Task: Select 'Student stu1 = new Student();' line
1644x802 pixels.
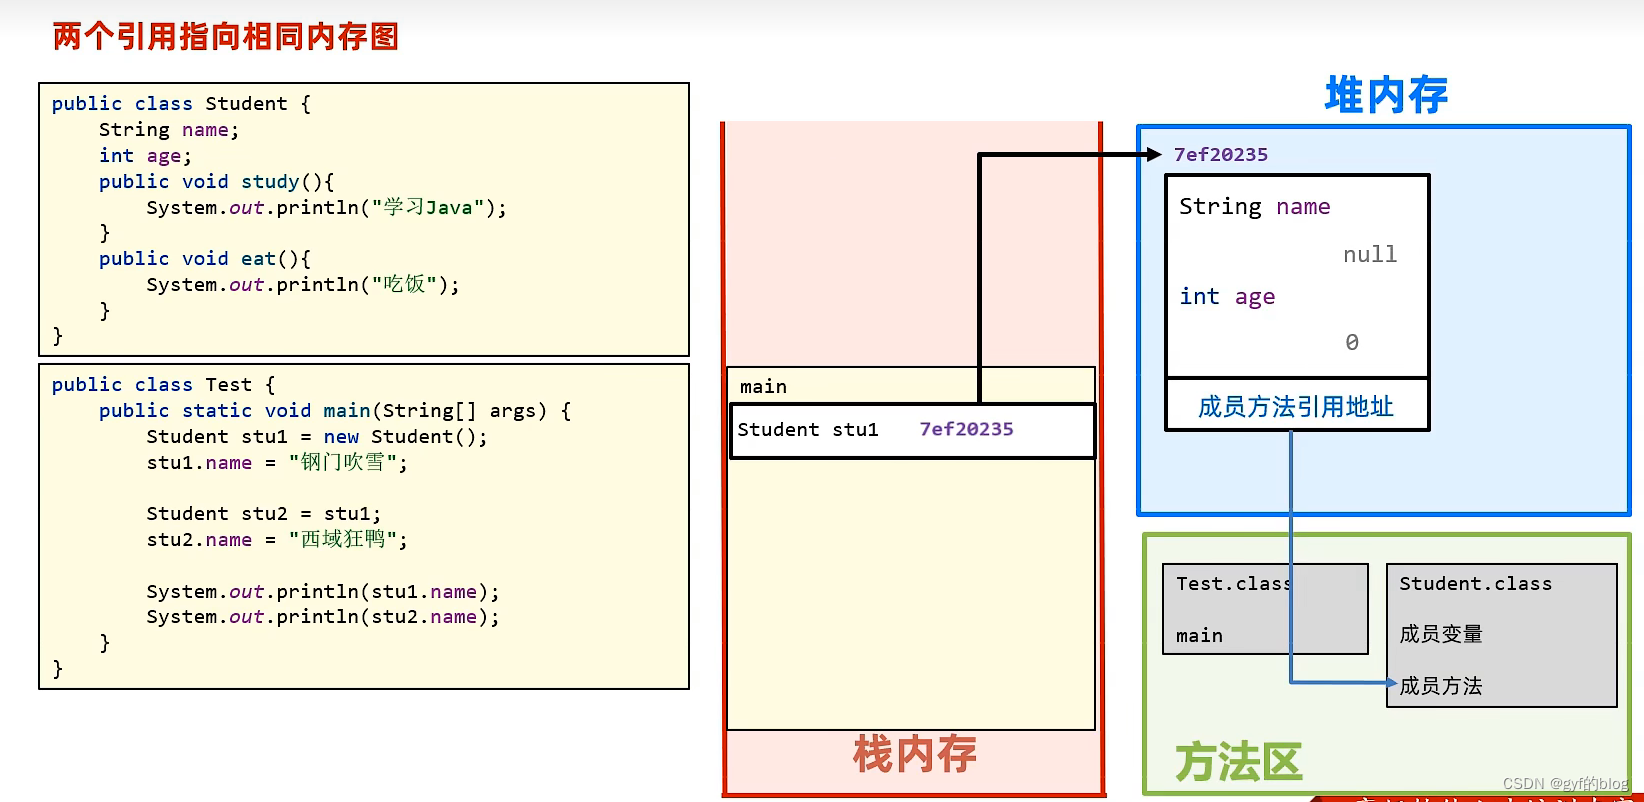Action: coord(317,437)
